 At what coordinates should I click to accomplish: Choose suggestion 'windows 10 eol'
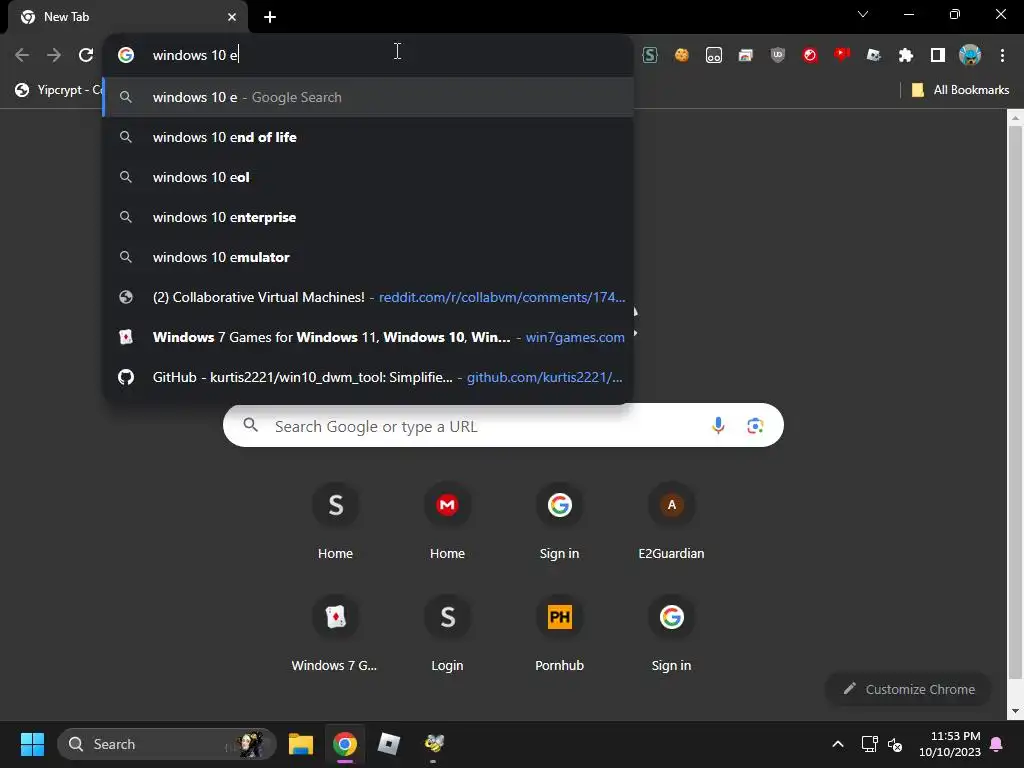click(369, 177)
